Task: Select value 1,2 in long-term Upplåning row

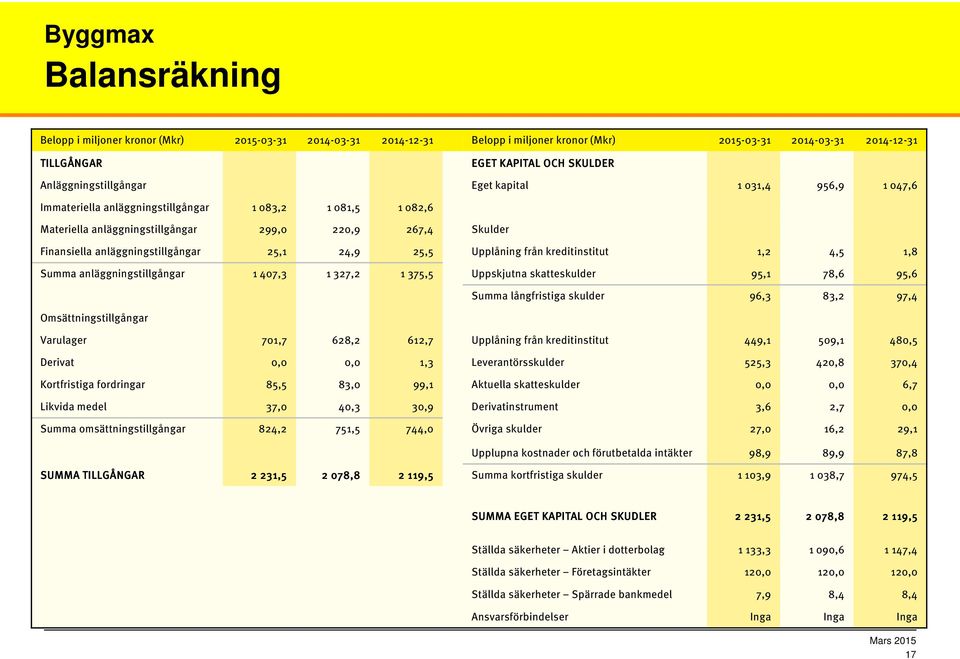Action: 763,252
